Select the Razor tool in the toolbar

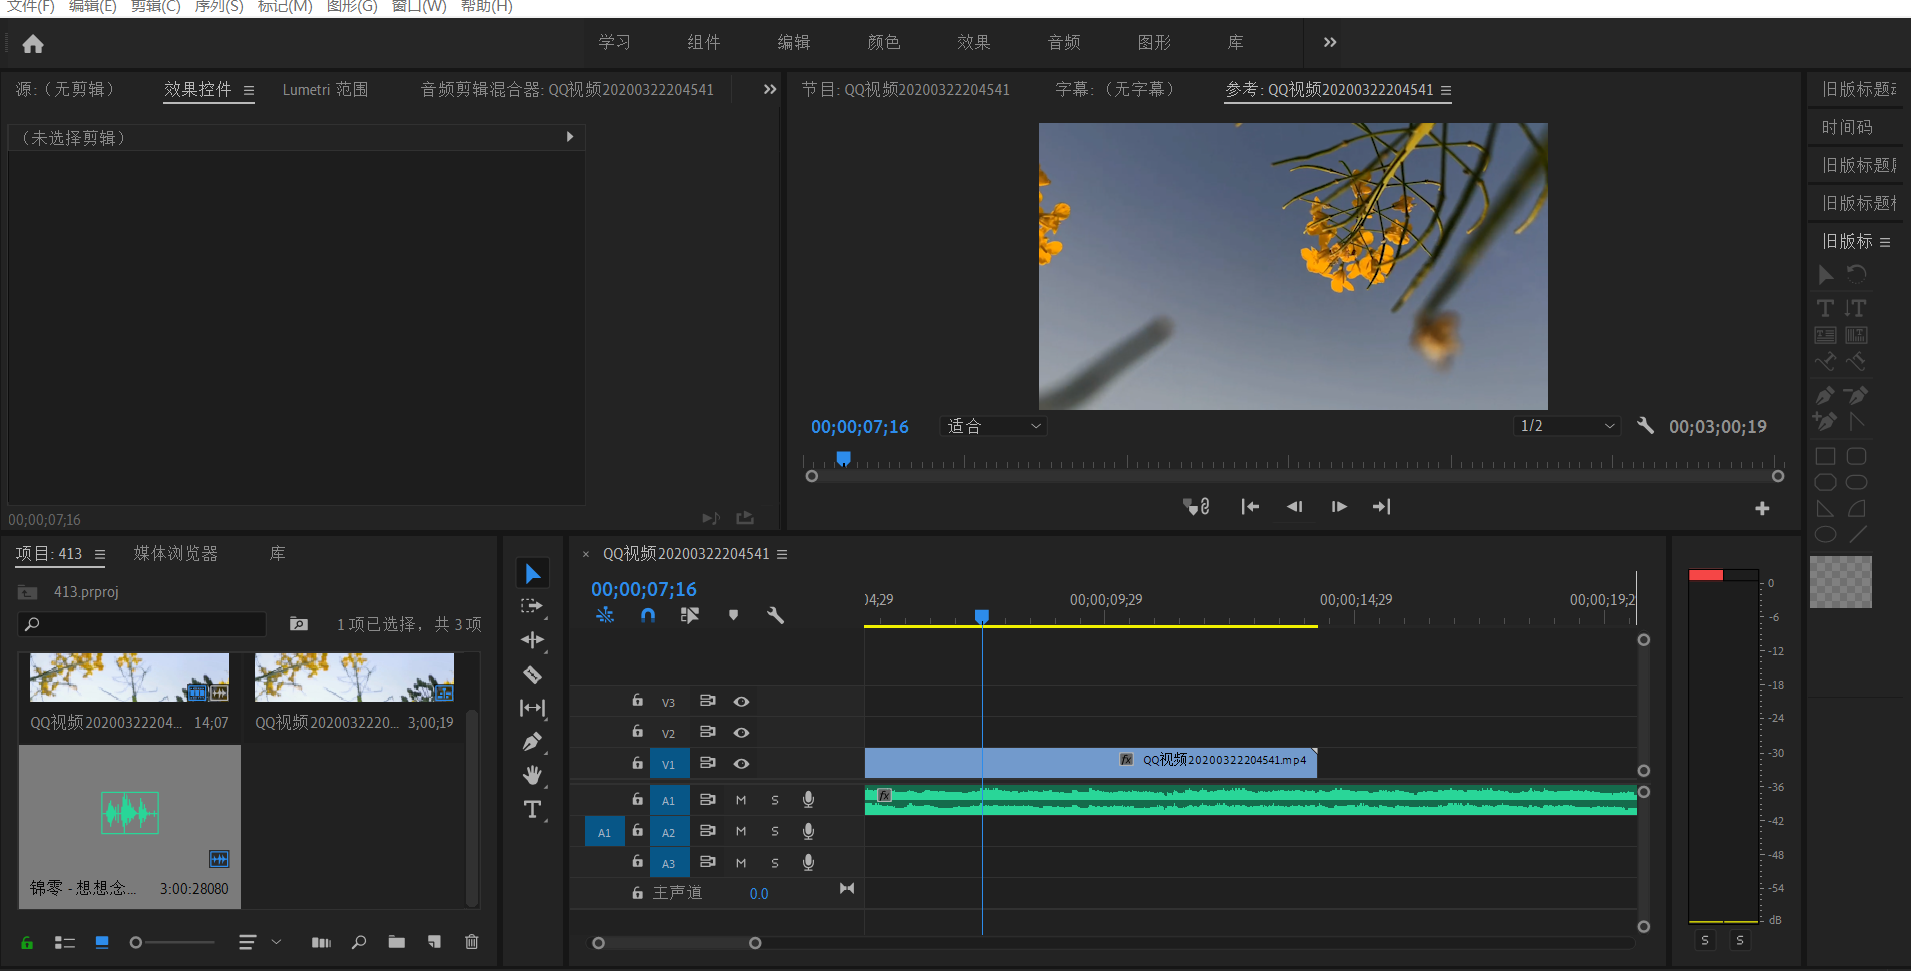[x=532, y=674]
